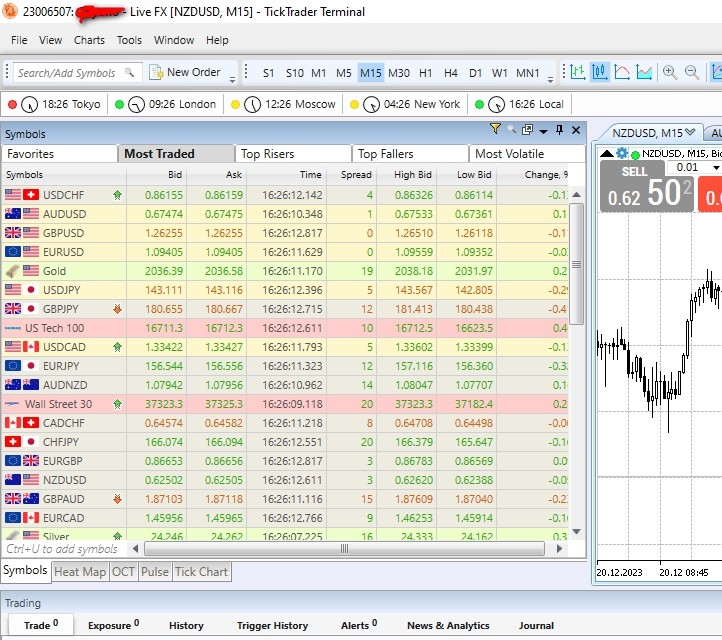Open the Journal tab
The image size is (722, 640).
536,625
